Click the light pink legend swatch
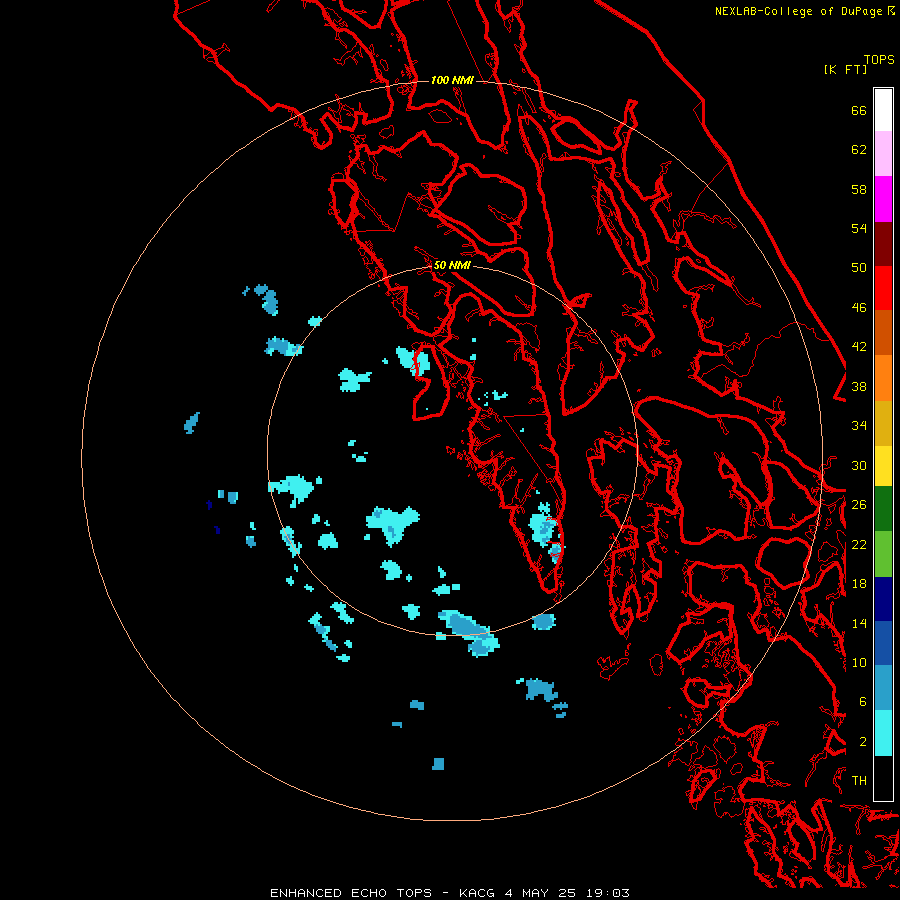 883,154
